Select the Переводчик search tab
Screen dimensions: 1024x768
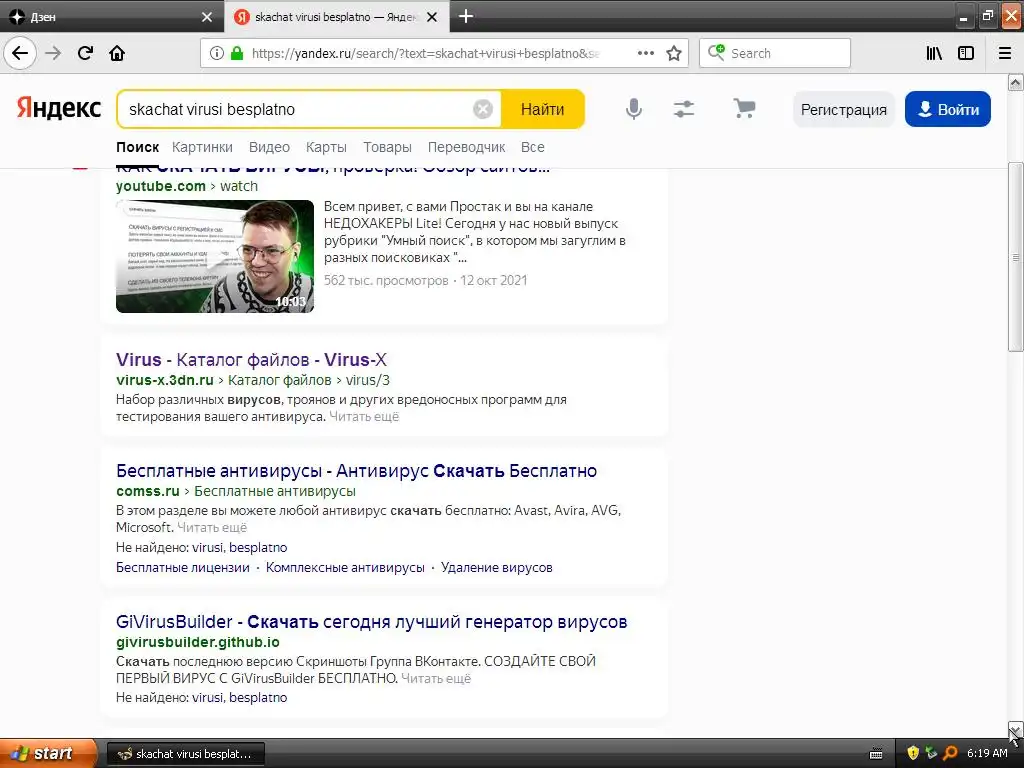point(466,147)
